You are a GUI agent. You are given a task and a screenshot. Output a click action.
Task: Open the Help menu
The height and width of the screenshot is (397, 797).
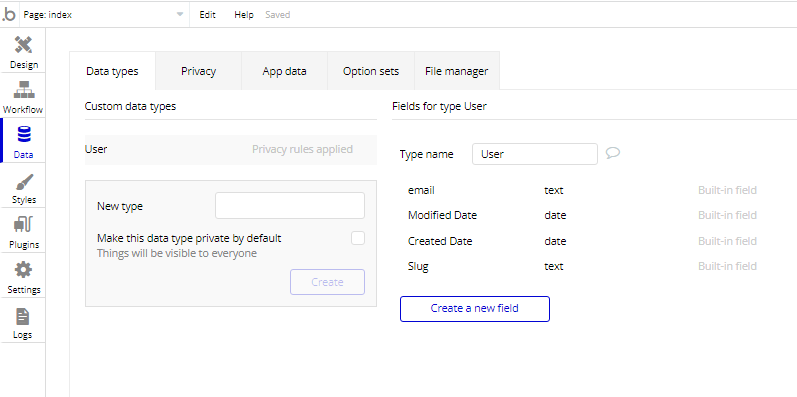point(243,15)
